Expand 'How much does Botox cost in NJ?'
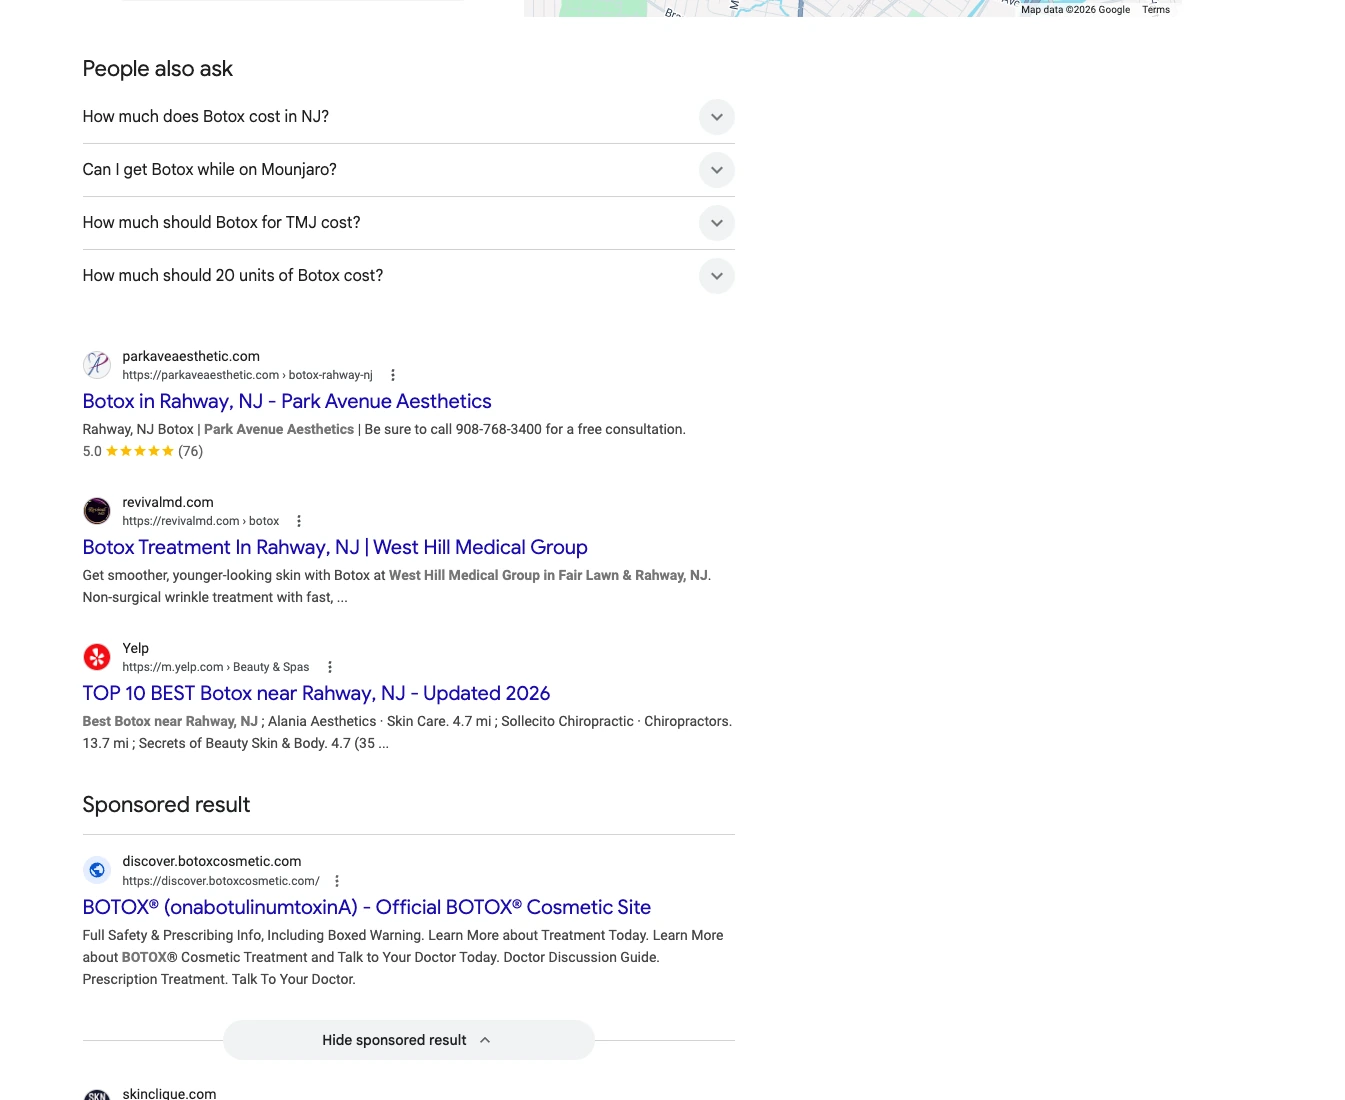1345x1100 pixels. point(408,117)
